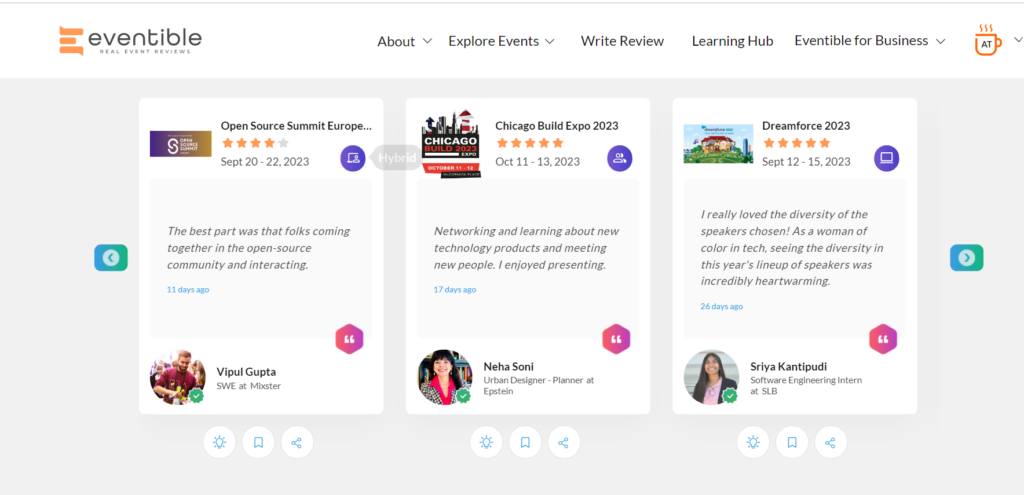Click star rating of Open Source Summit
This screenshot has height=495, width=1024.
255,143
